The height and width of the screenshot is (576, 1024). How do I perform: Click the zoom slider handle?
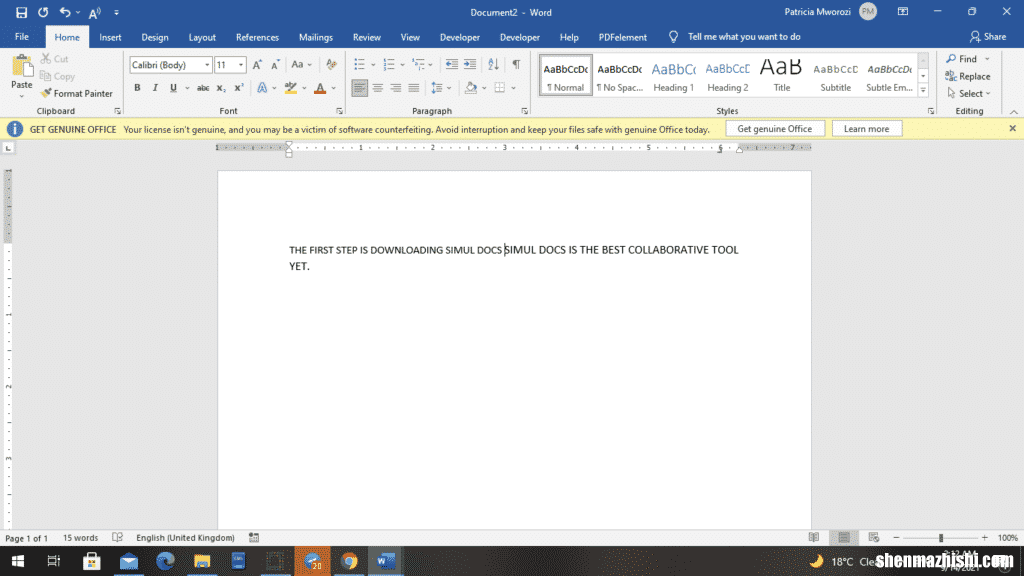[941, 537]
